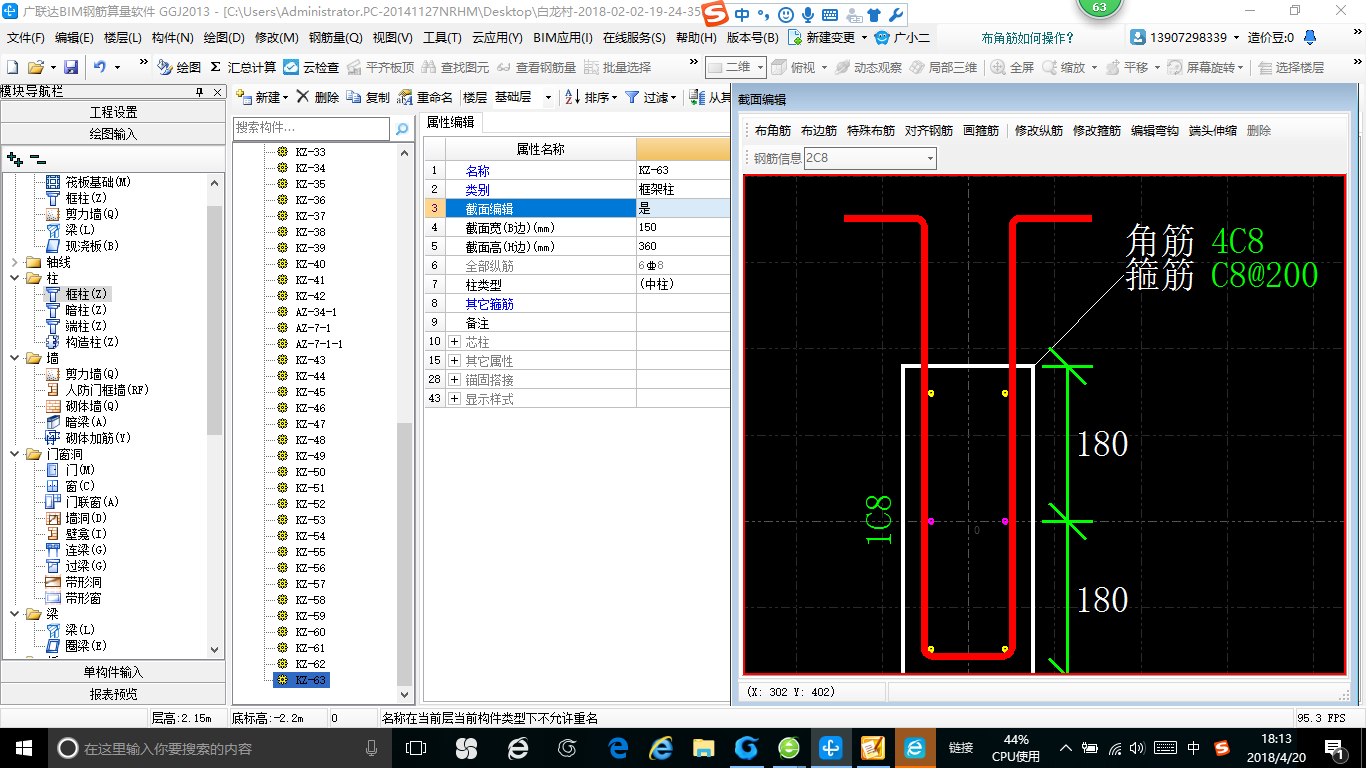Click the search magnifier next to 搜索构件
This screenshot has width=1366, height=768.
[402, 129]
